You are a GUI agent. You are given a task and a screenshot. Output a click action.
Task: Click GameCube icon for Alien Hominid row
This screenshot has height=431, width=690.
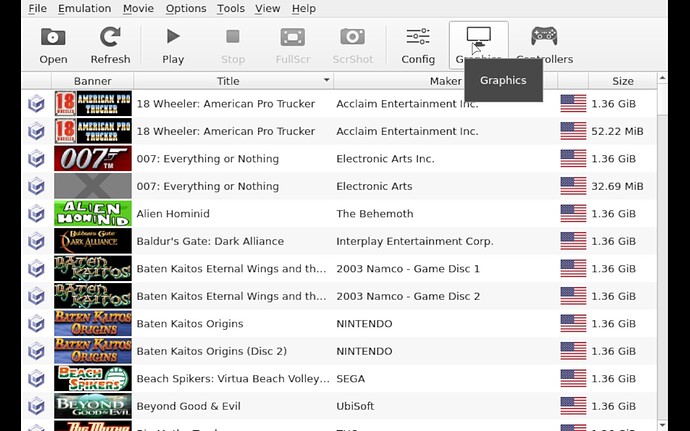tap(37, 214)
